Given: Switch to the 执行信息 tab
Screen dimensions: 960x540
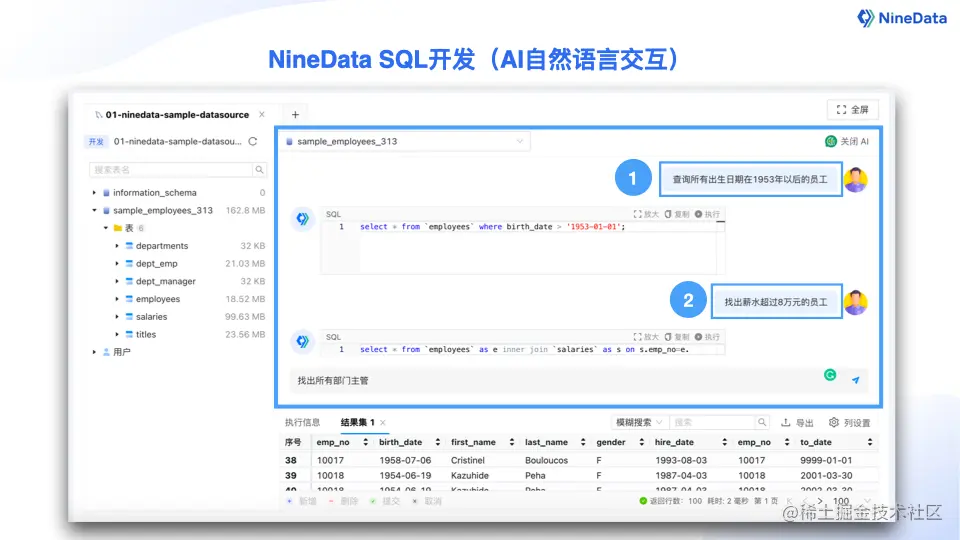Looking at the screenshot, I should 302,422.
